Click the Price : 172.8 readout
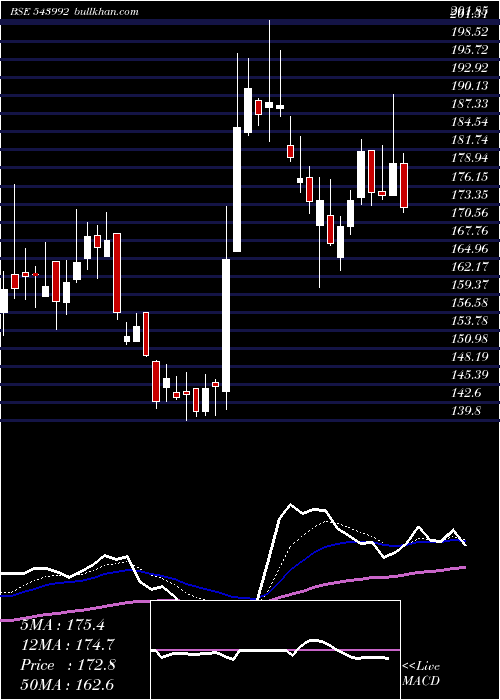500x700 pixels. point(68,665)
